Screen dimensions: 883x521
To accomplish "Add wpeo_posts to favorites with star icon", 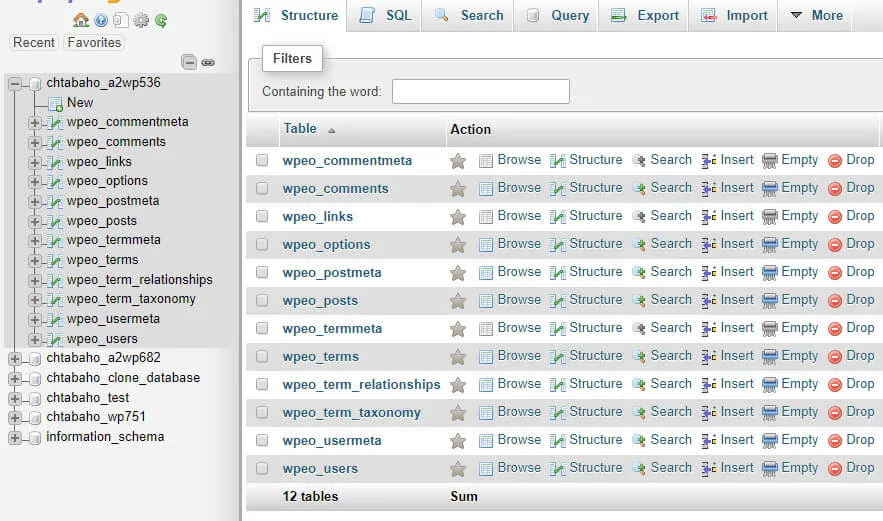I will (458, 301).
